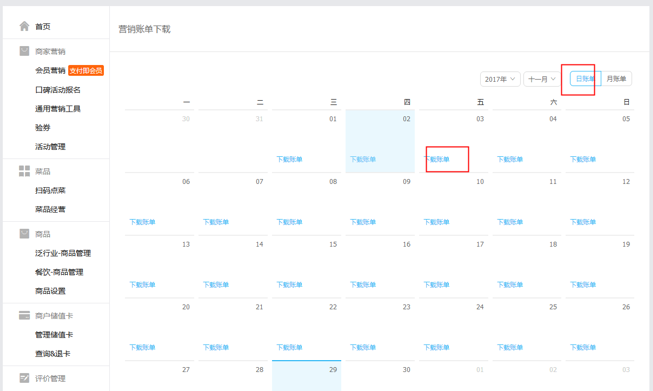
Task: Switch to 月账单 monthly bill option
Action: pyautogui.click(x=616, y=79)
